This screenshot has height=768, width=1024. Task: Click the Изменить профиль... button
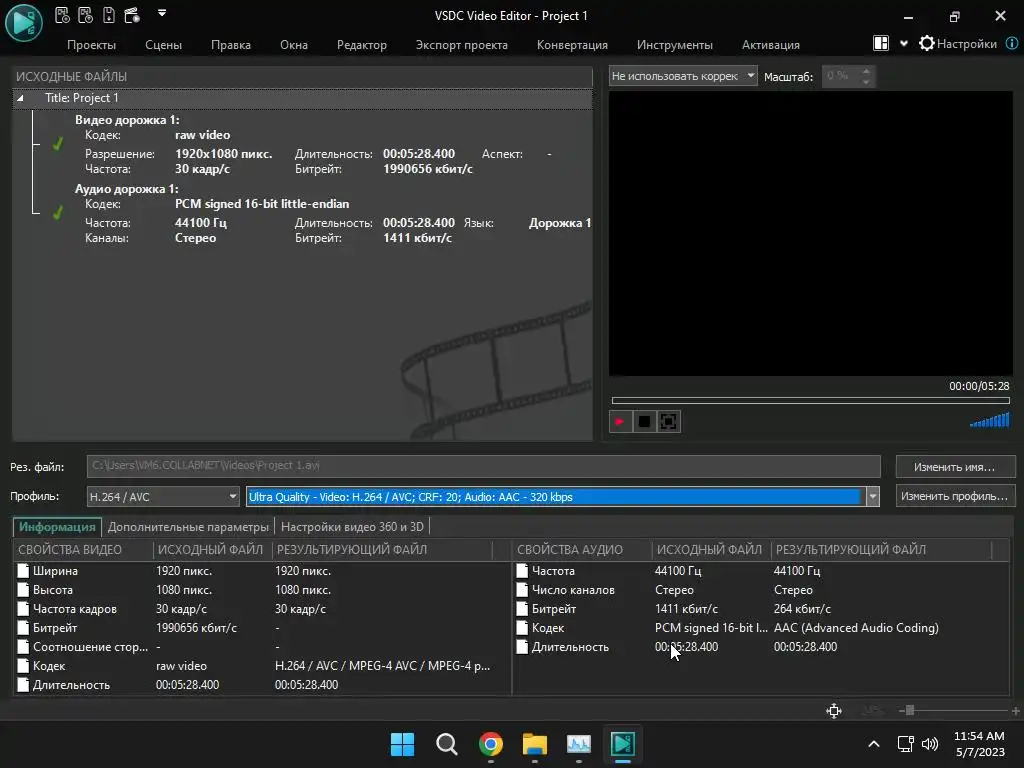(x=955, y=496)
